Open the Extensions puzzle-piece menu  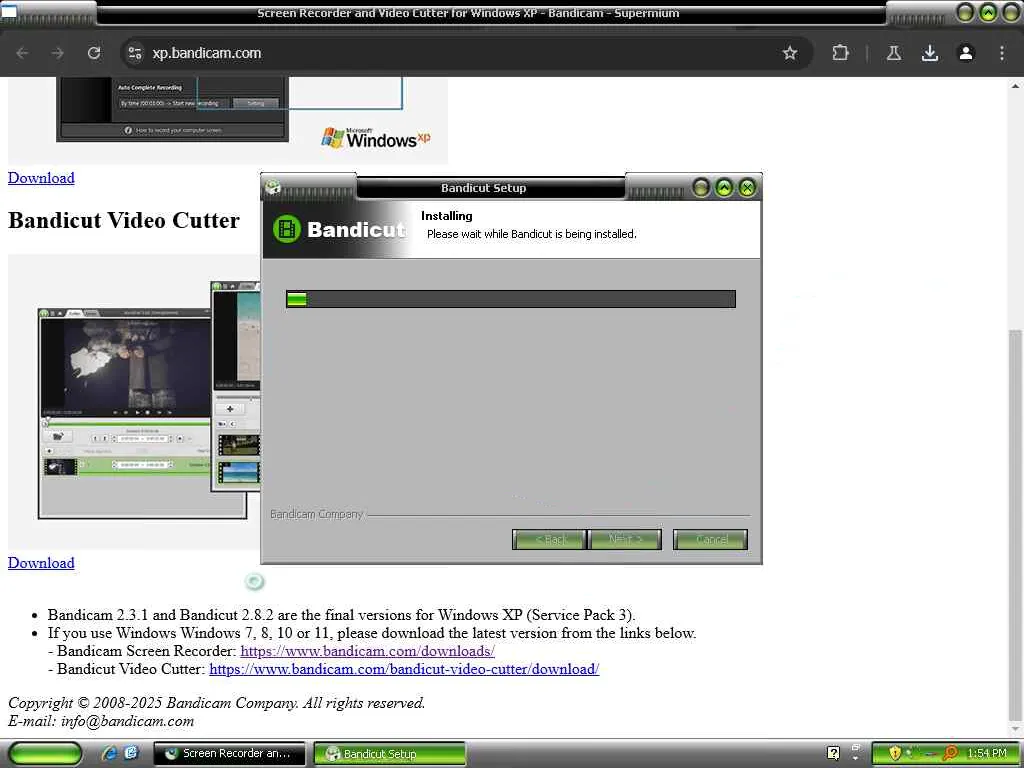(x=840, y=53)
